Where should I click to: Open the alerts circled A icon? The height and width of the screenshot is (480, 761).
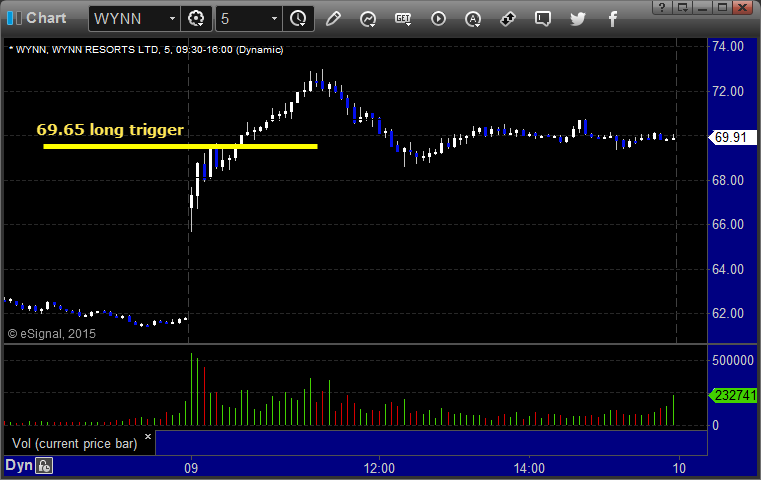click(x=473, y=19)
